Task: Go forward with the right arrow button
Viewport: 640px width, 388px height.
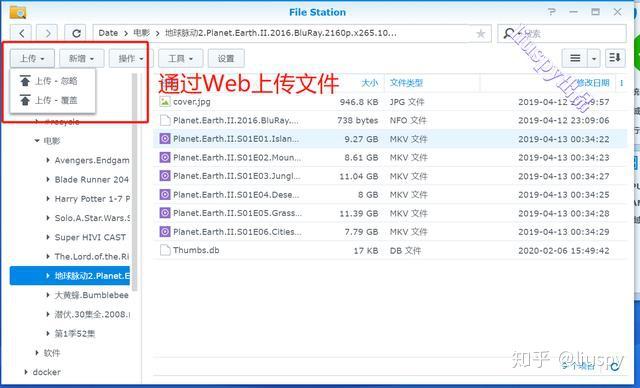Action: (x=47, y=33)
